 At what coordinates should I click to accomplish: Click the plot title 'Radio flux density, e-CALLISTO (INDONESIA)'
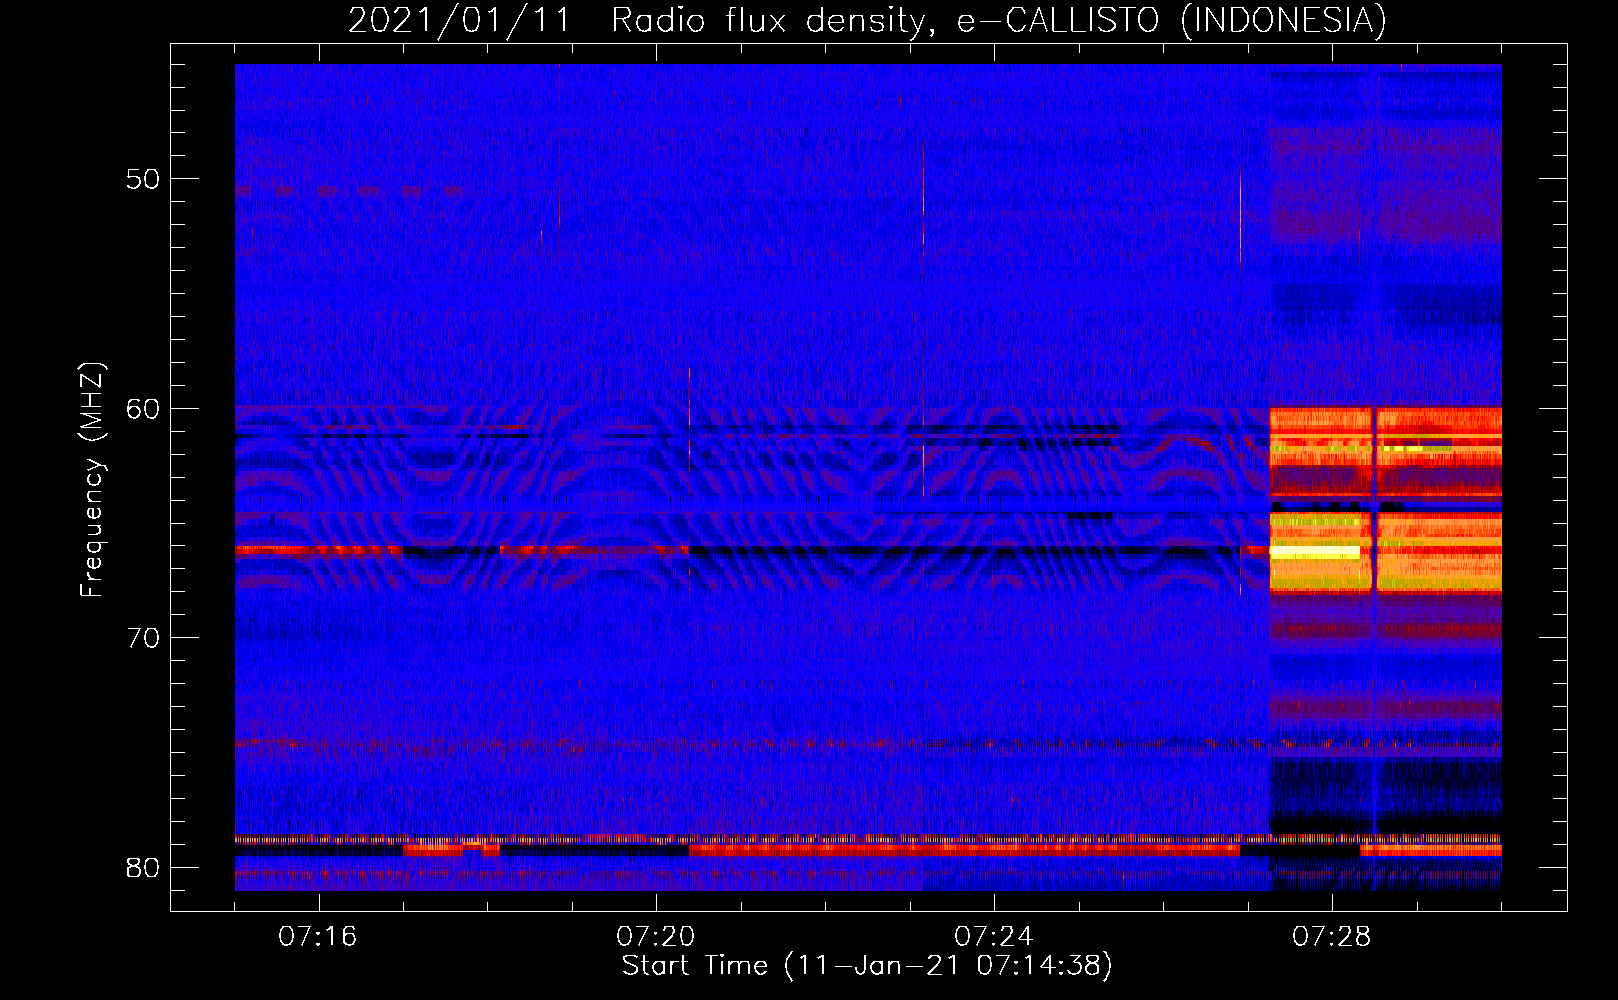[x=999, y=20]
